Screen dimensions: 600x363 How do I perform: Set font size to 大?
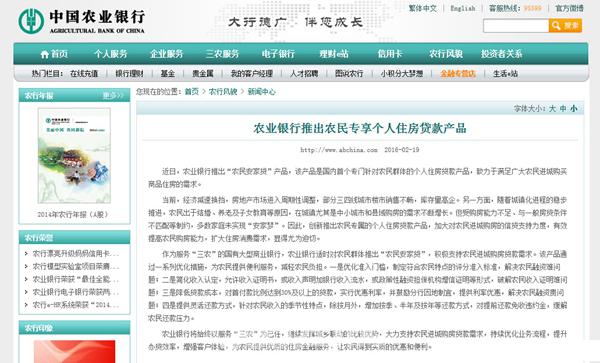pos(552,109)
